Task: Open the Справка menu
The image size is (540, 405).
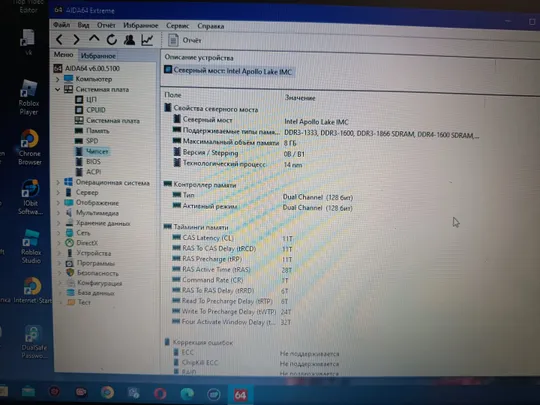Action: [211, 26]
